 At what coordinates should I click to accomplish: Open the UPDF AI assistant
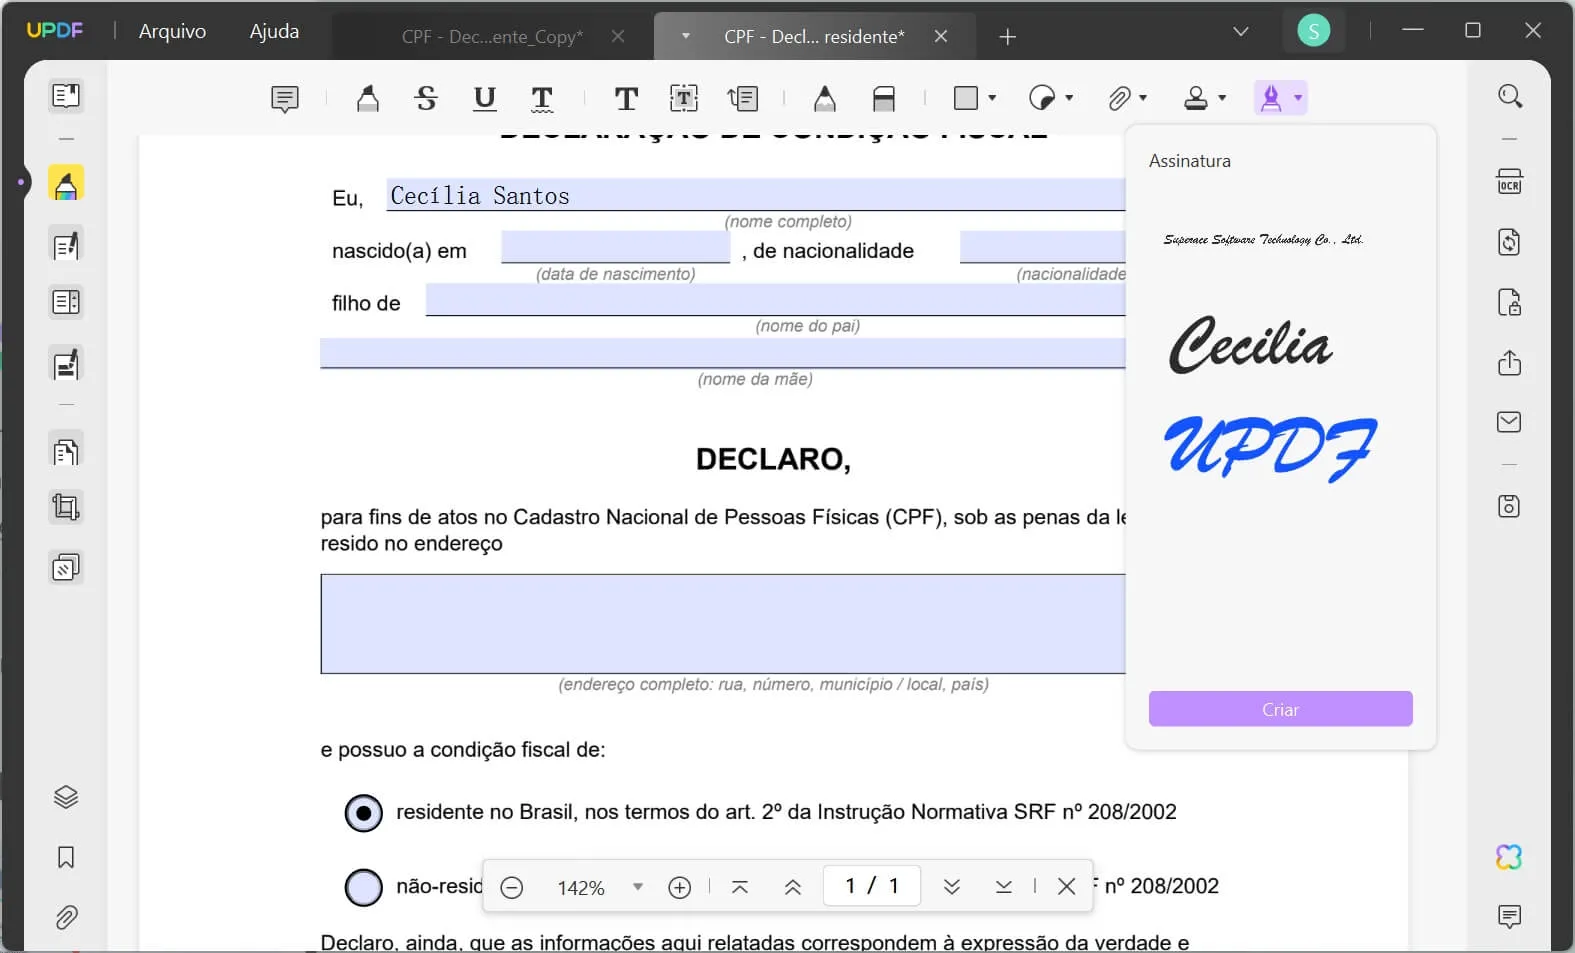click(x=1510, y=857)
